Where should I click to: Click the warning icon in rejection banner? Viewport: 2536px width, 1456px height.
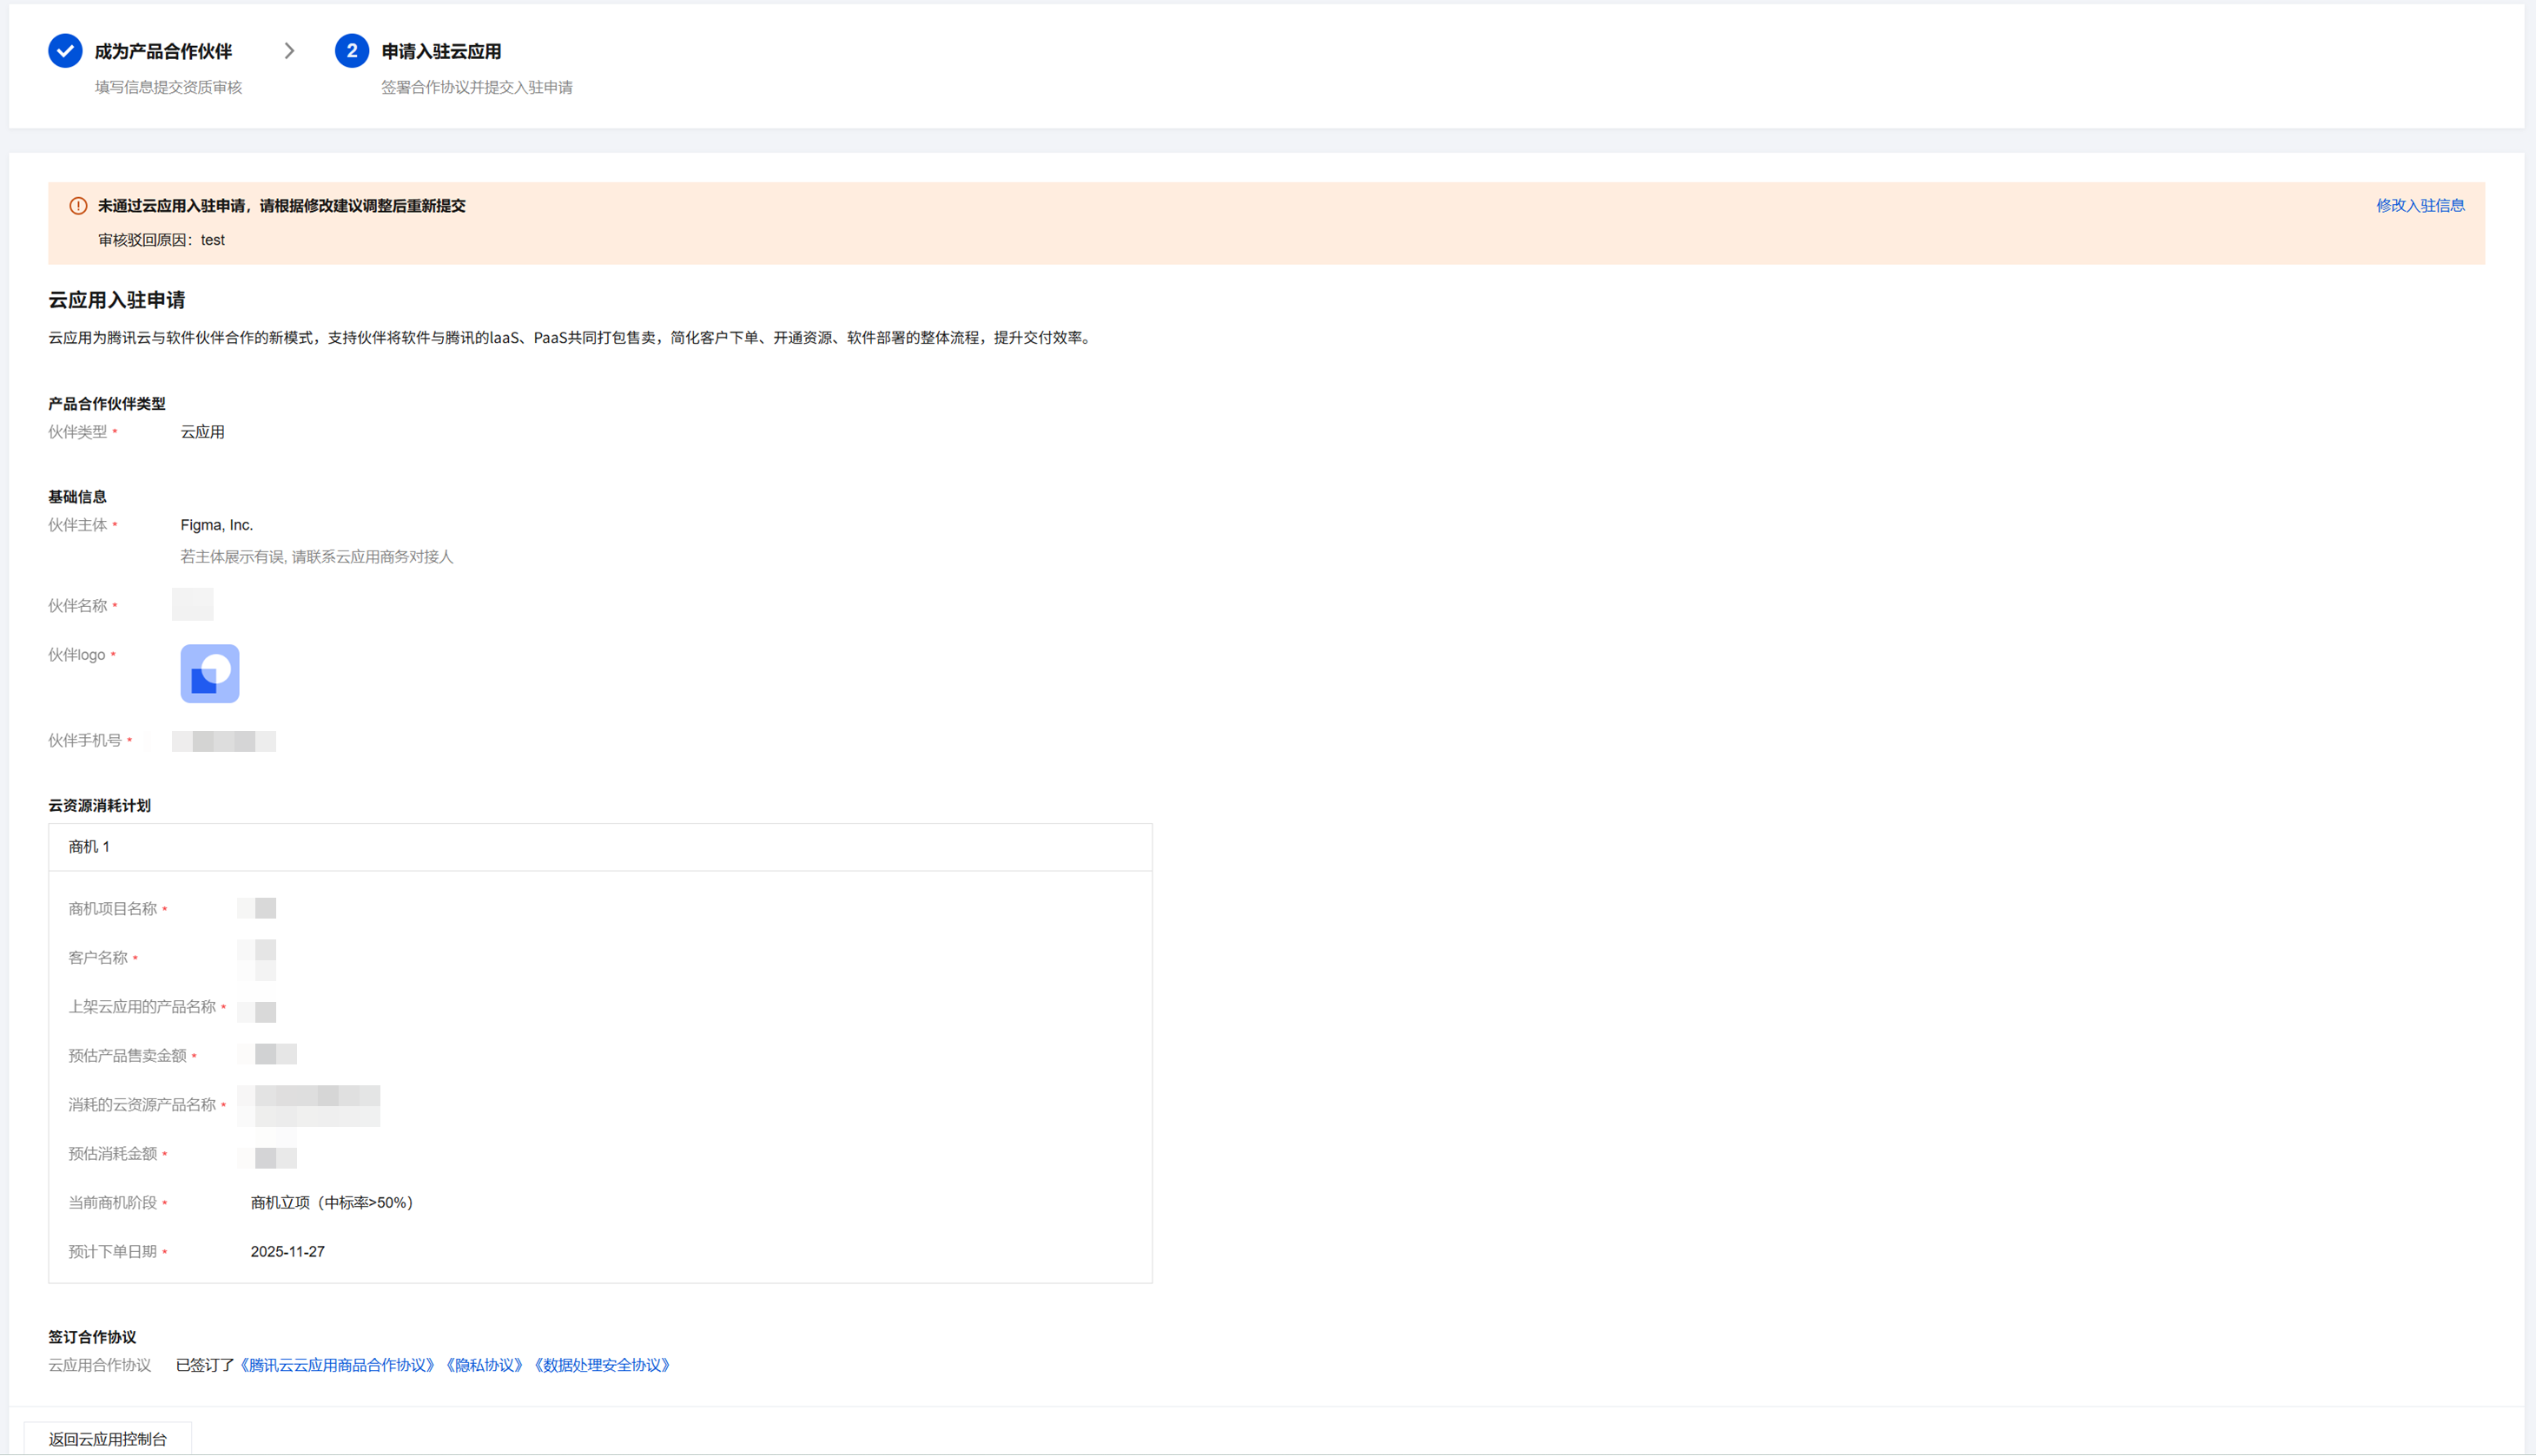(x=78, y=206)
